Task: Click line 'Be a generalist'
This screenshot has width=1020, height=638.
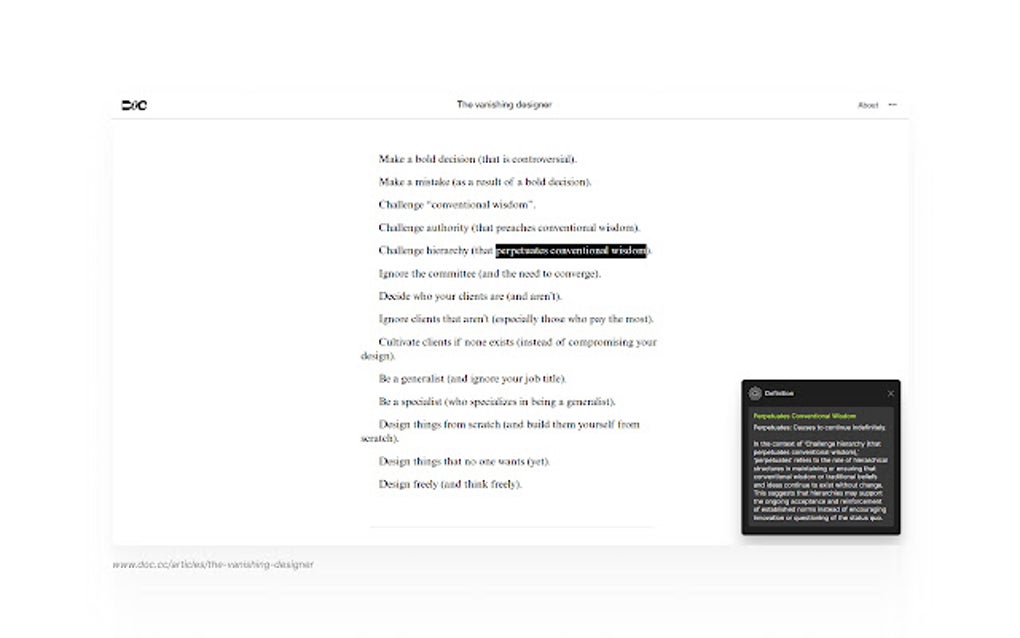Action: 472,379
